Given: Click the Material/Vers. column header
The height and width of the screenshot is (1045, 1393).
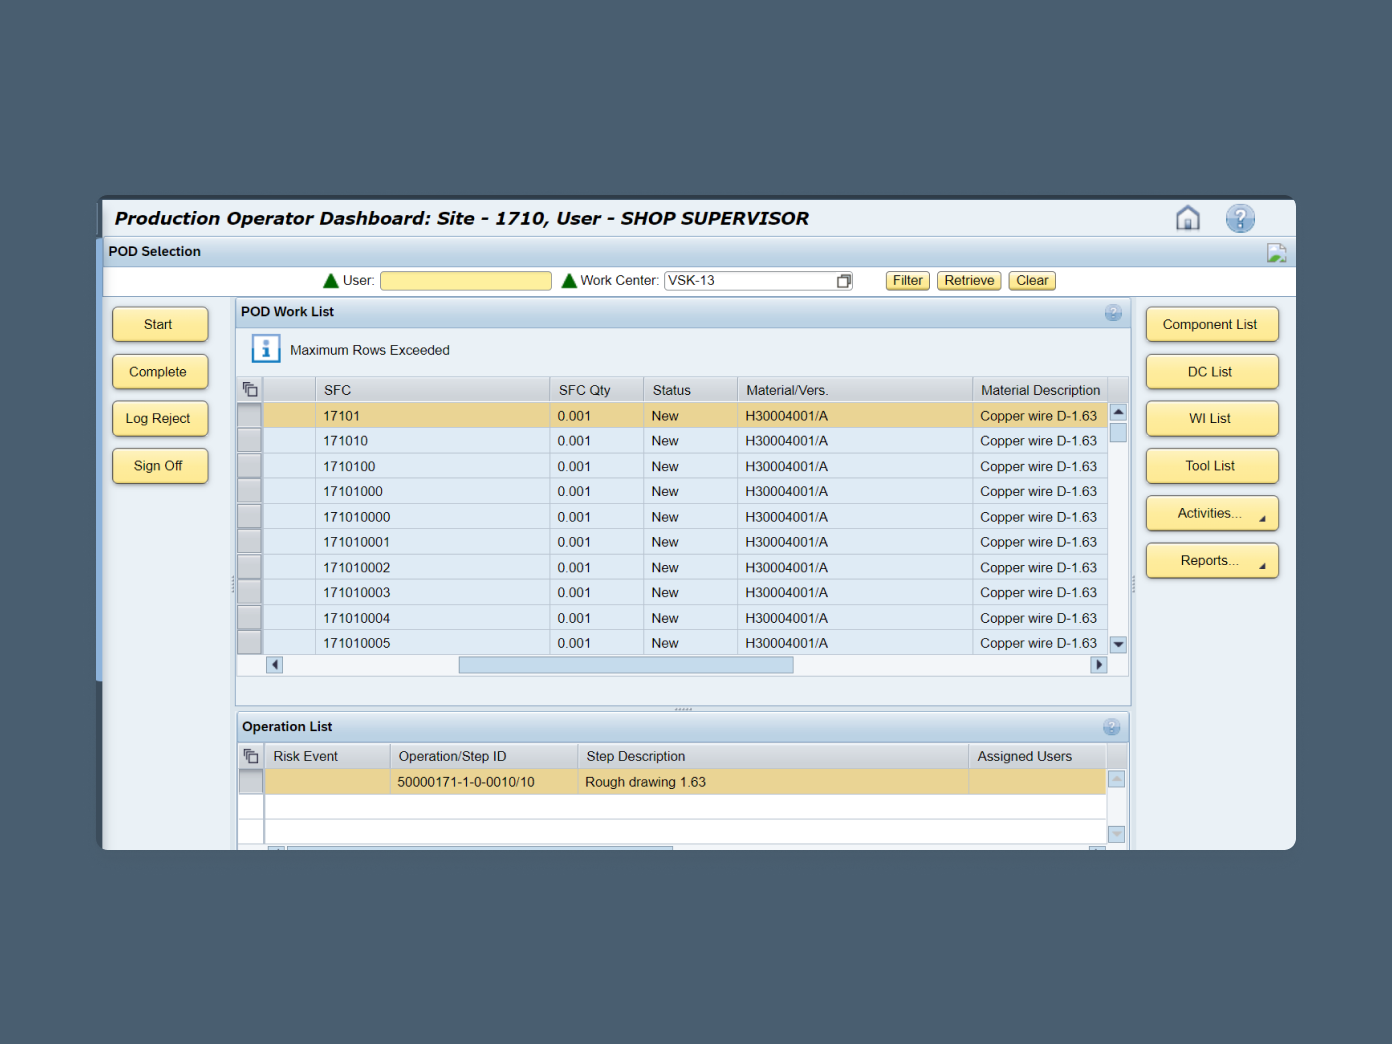Looking at the screenshot, I should [x=855, y=390].
